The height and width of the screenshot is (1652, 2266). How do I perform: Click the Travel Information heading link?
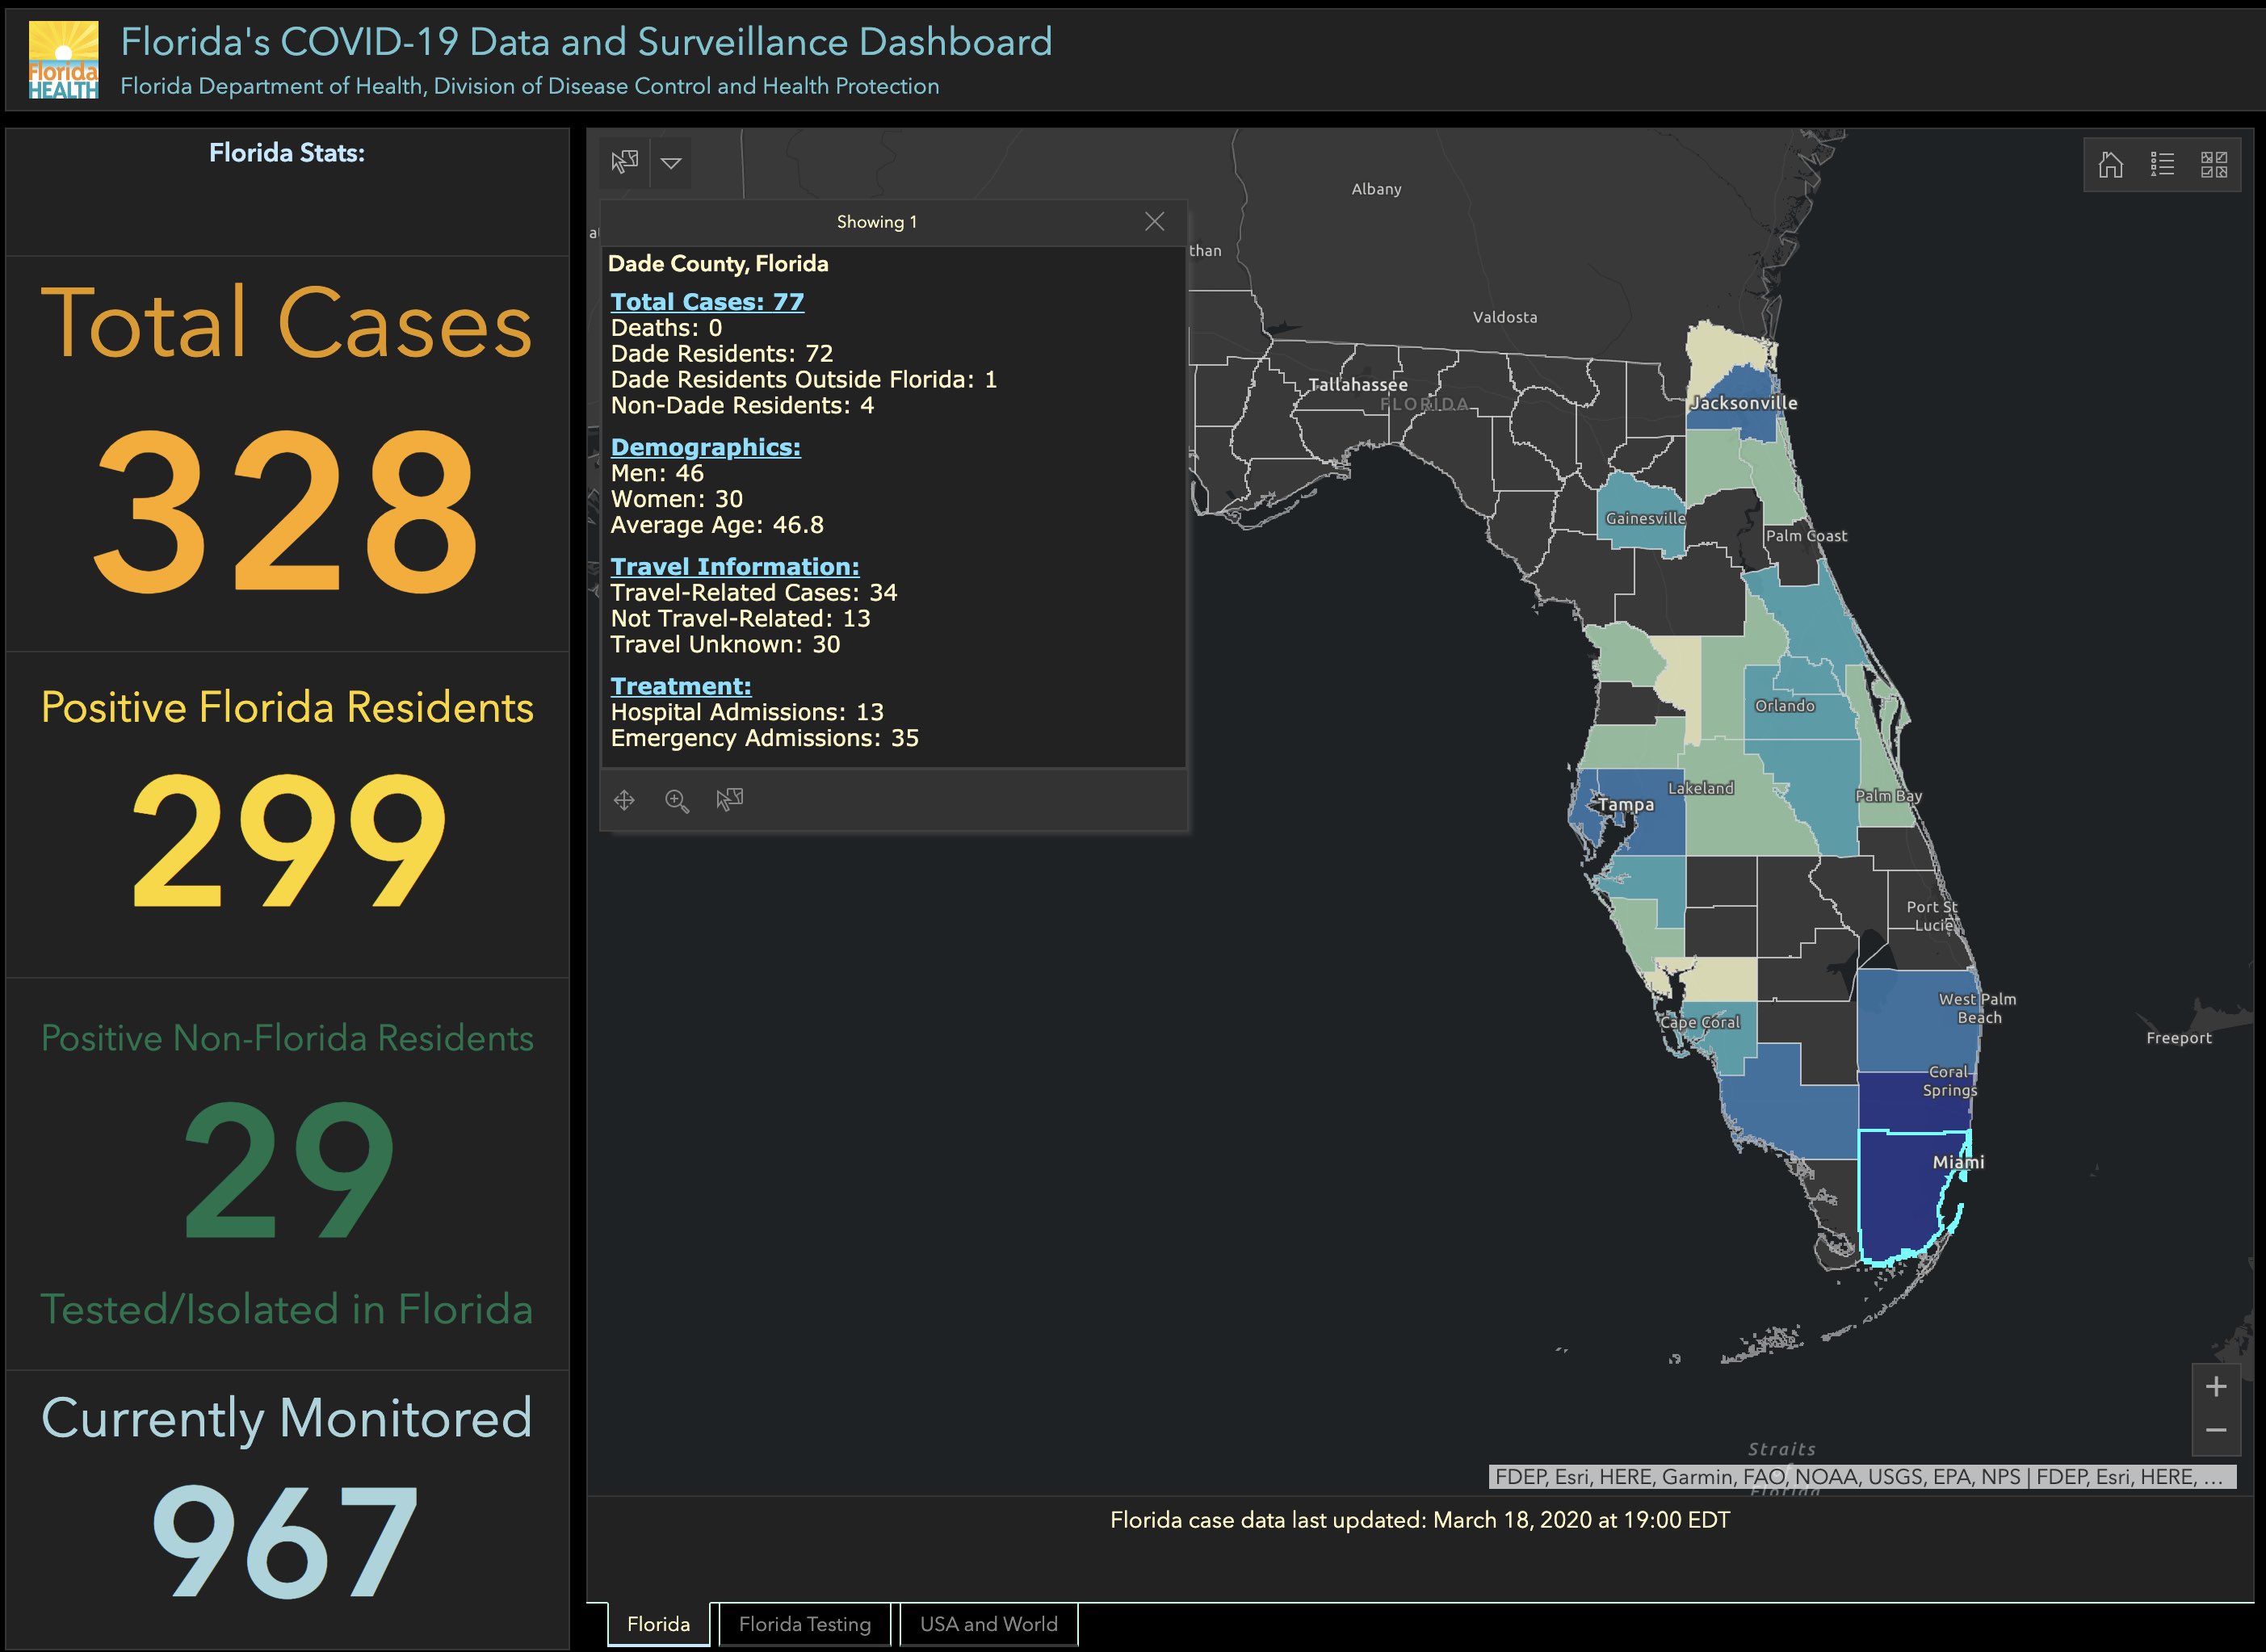[x=734, y=567]
